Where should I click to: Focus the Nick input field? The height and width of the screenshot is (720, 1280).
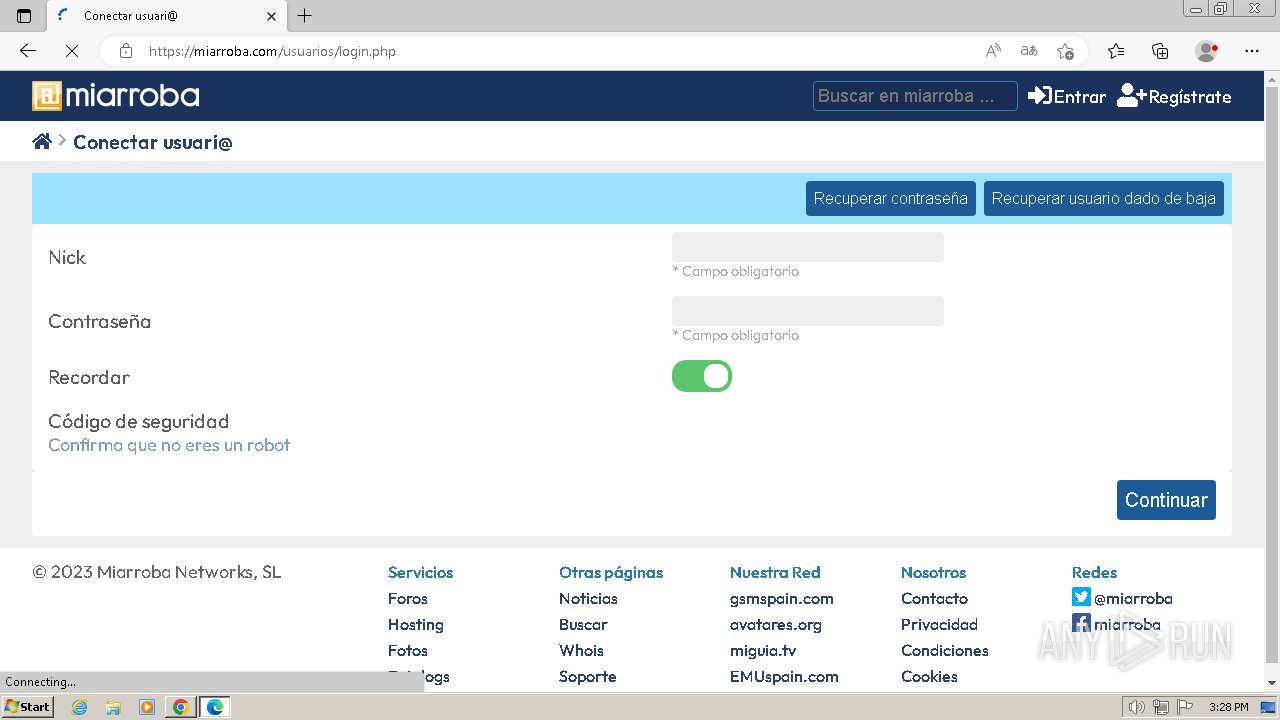[808, 247]
